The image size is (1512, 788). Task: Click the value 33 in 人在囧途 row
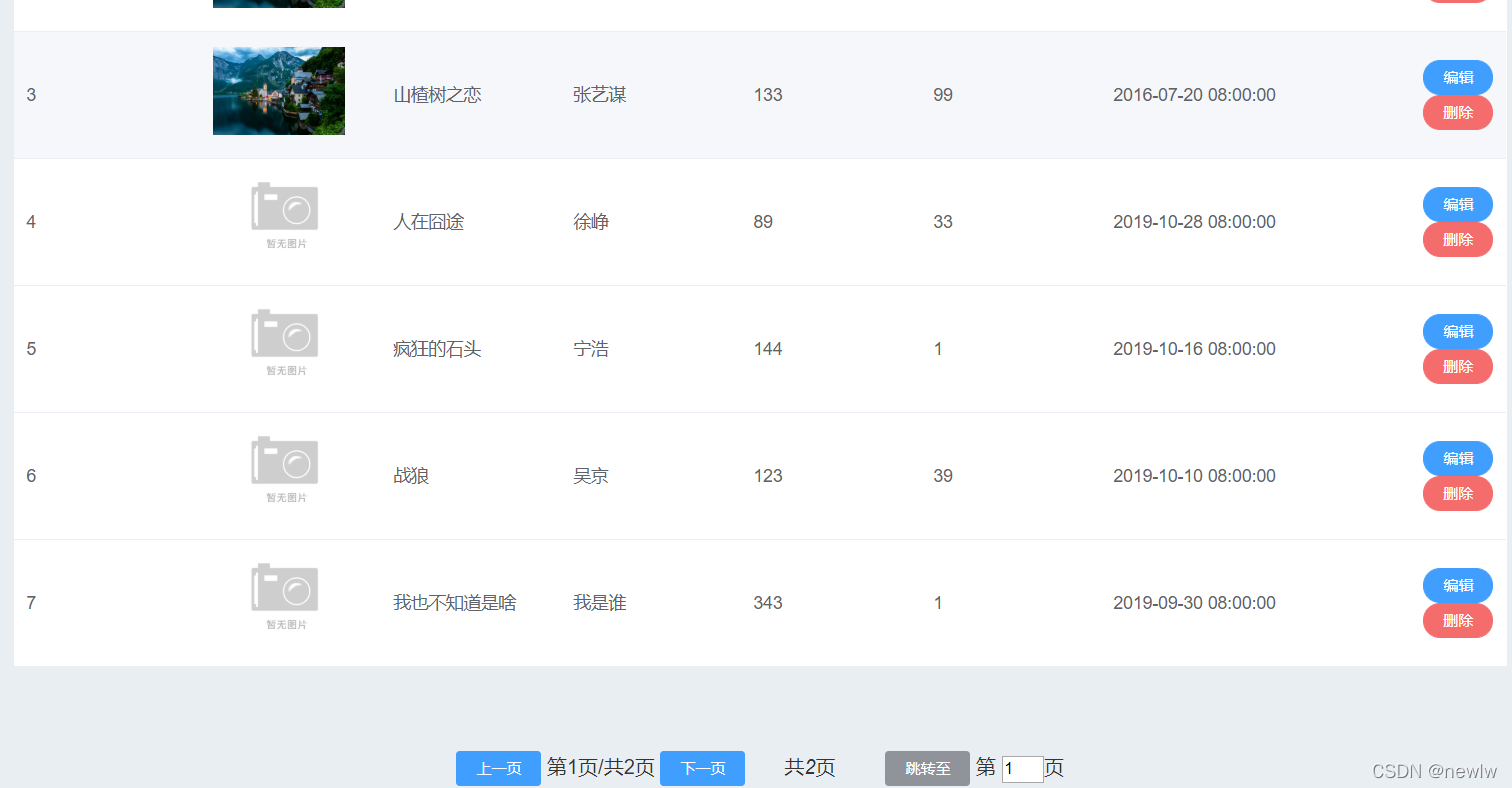[943, 222]
